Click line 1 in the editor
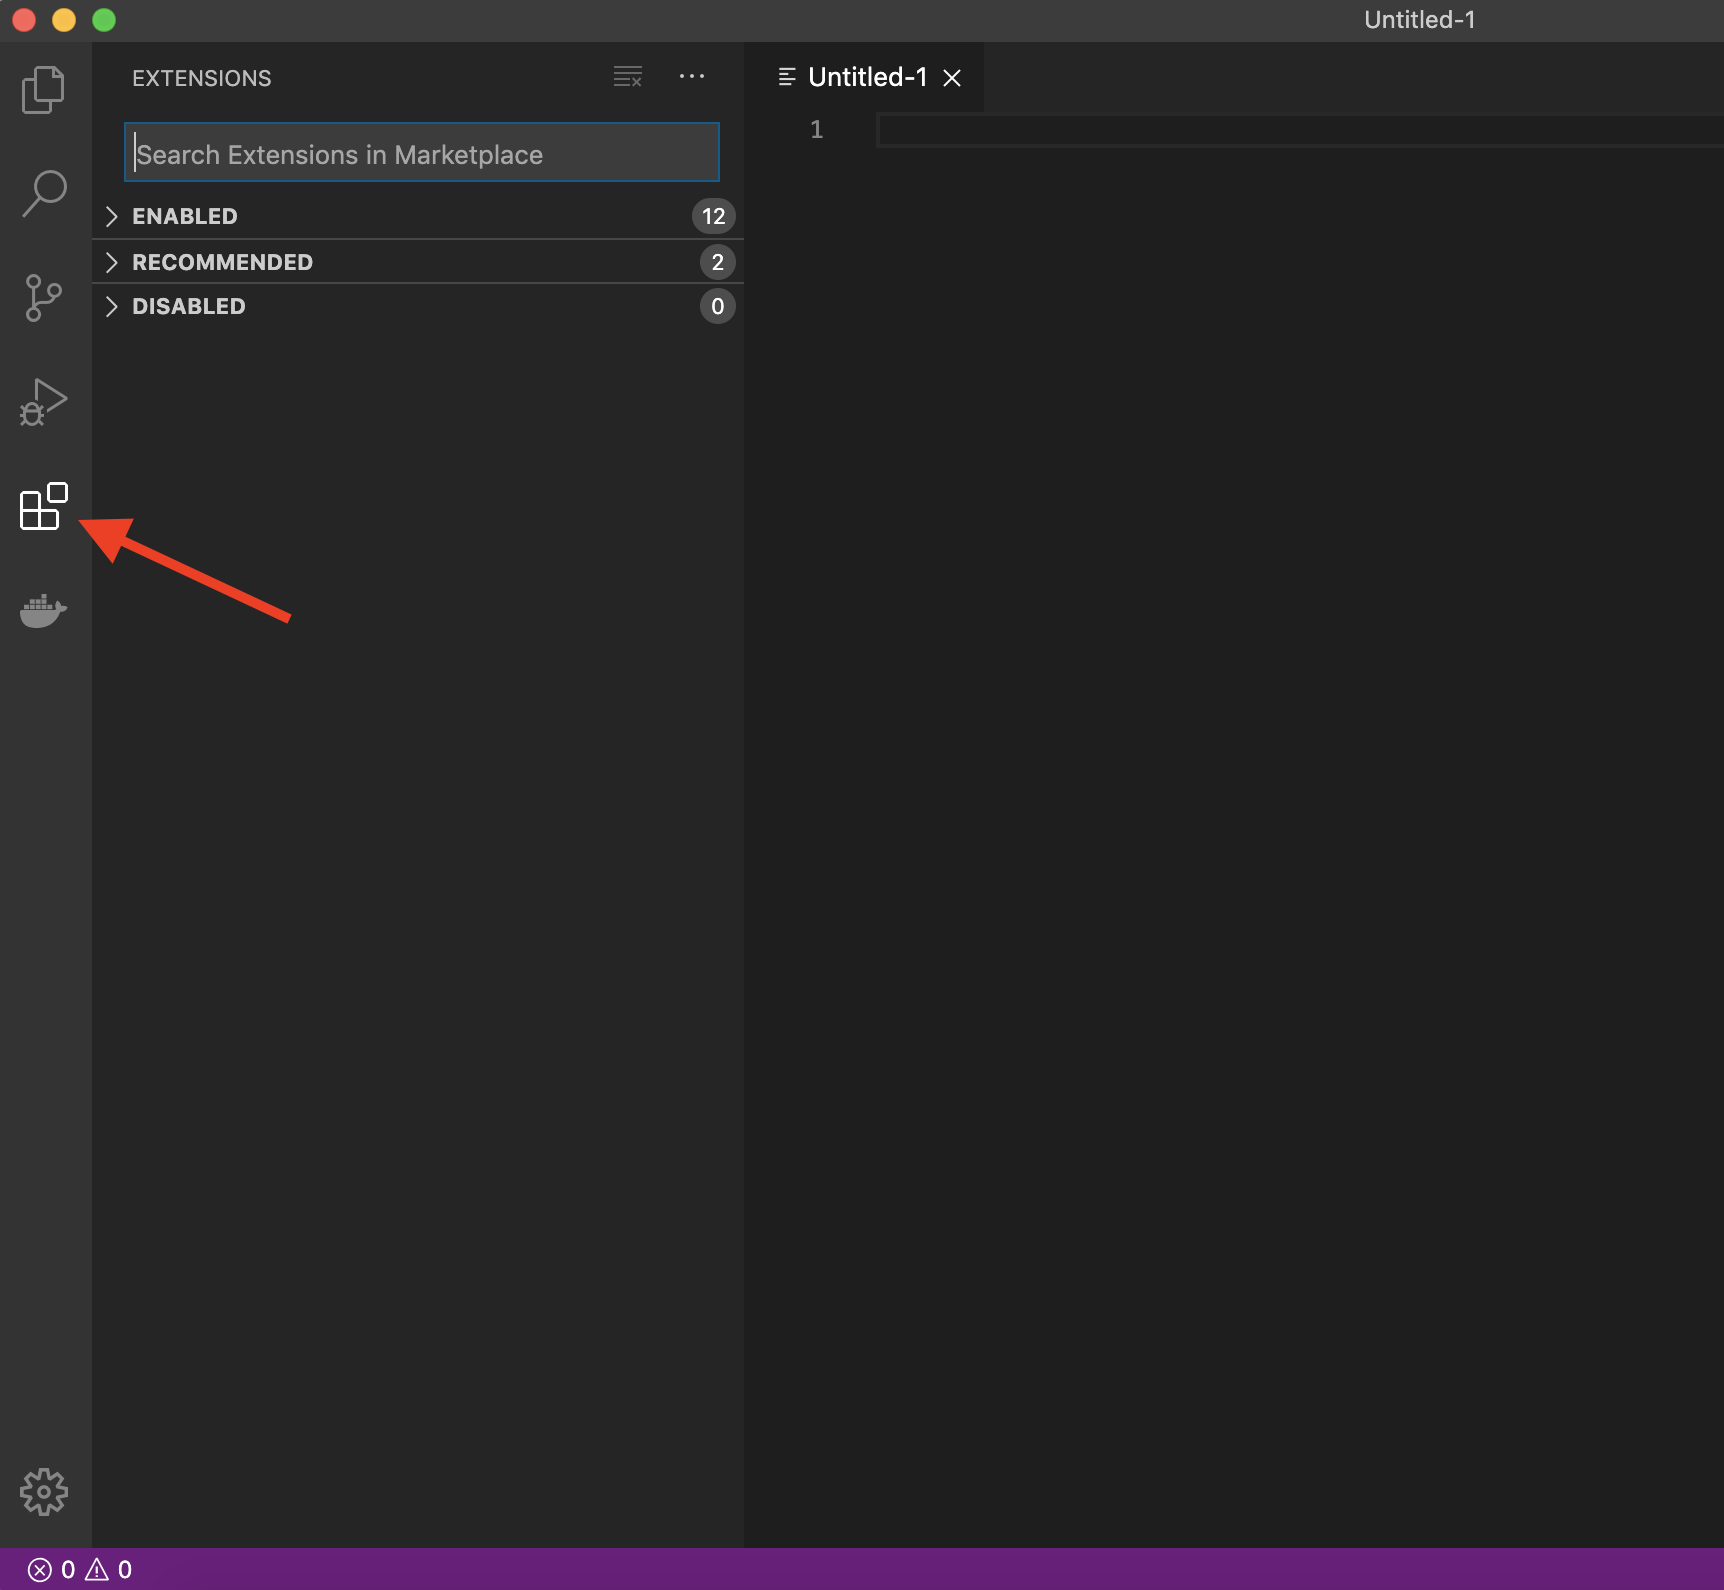This screenshot has height=1590, width=1724. [x=1200, y=130]
